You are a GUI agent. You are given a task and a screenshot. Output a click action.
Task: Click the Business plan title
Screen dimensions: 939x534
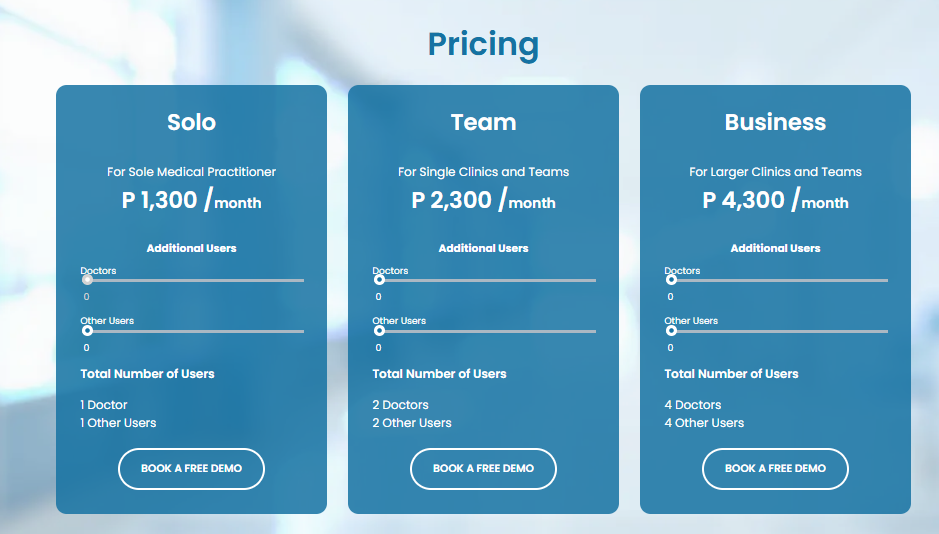(775, 122)
